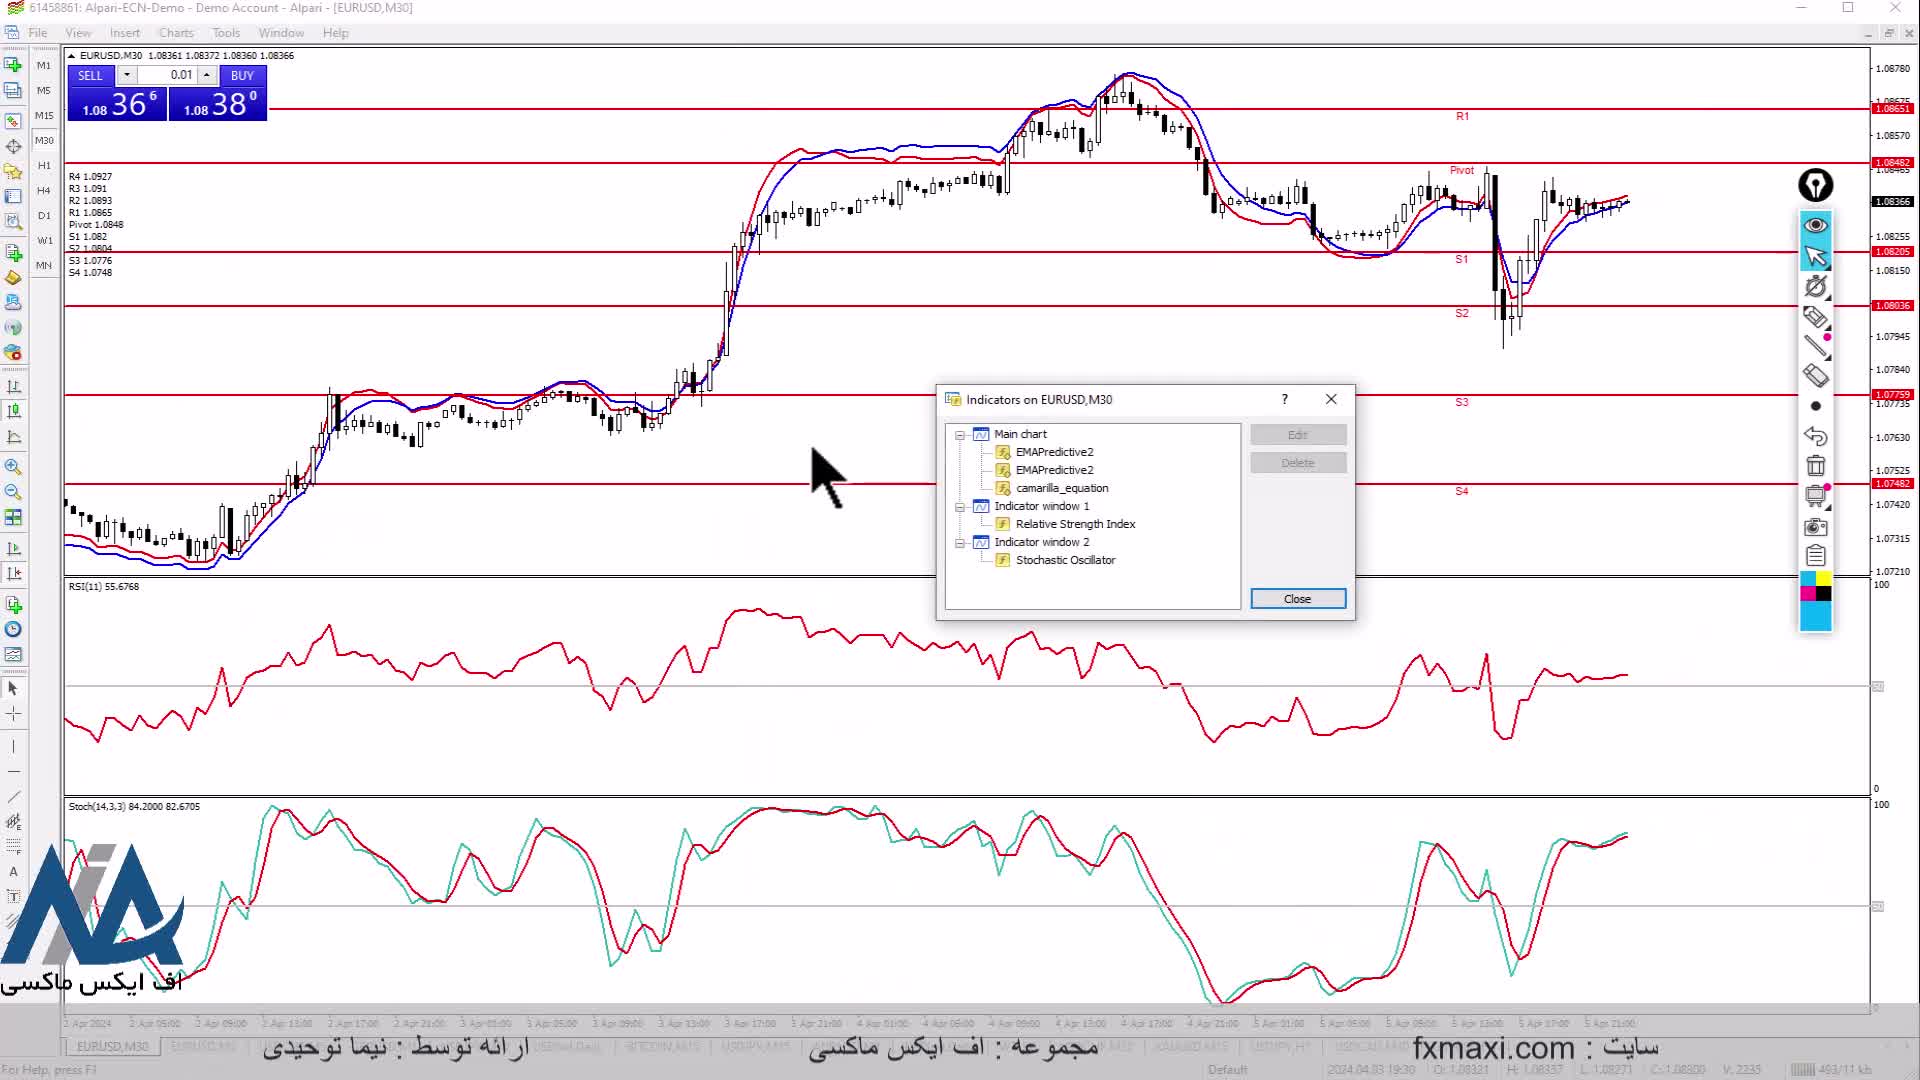Click the zoom out magnifier icon
Viewport: 1920px width, 1080px height.
click(x=13, y=492)
